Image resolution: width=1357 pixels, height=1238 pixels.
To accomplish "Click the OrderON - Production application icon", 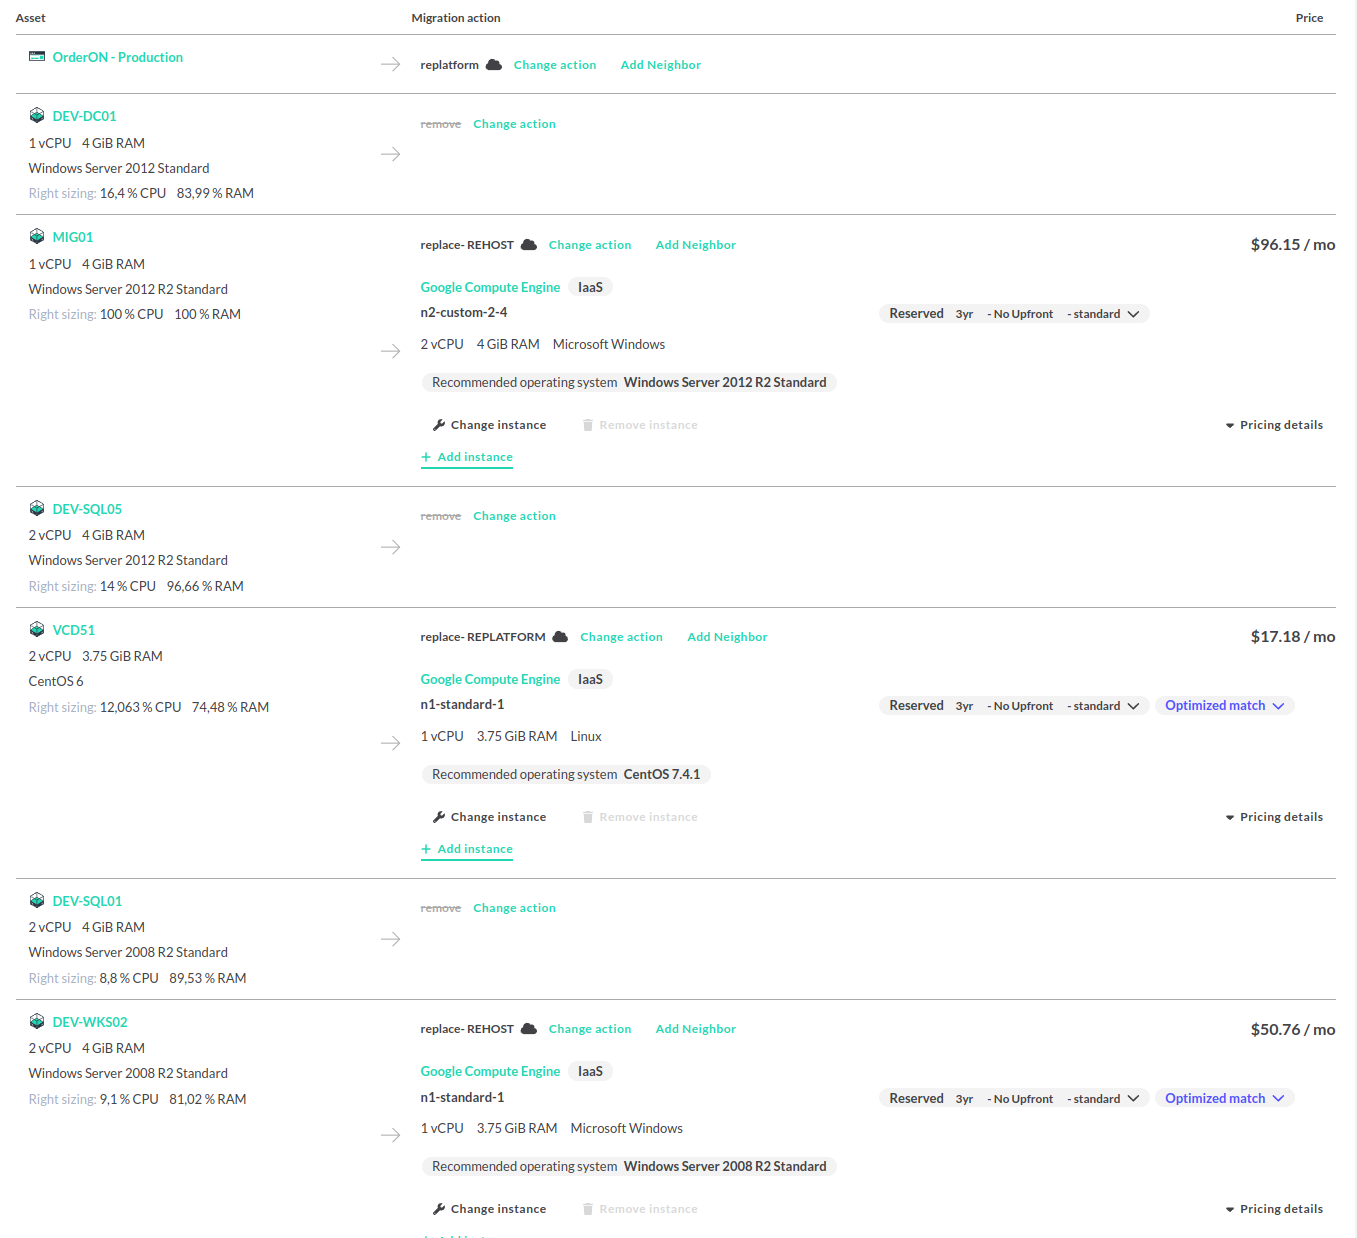I will tap(37, 57).
